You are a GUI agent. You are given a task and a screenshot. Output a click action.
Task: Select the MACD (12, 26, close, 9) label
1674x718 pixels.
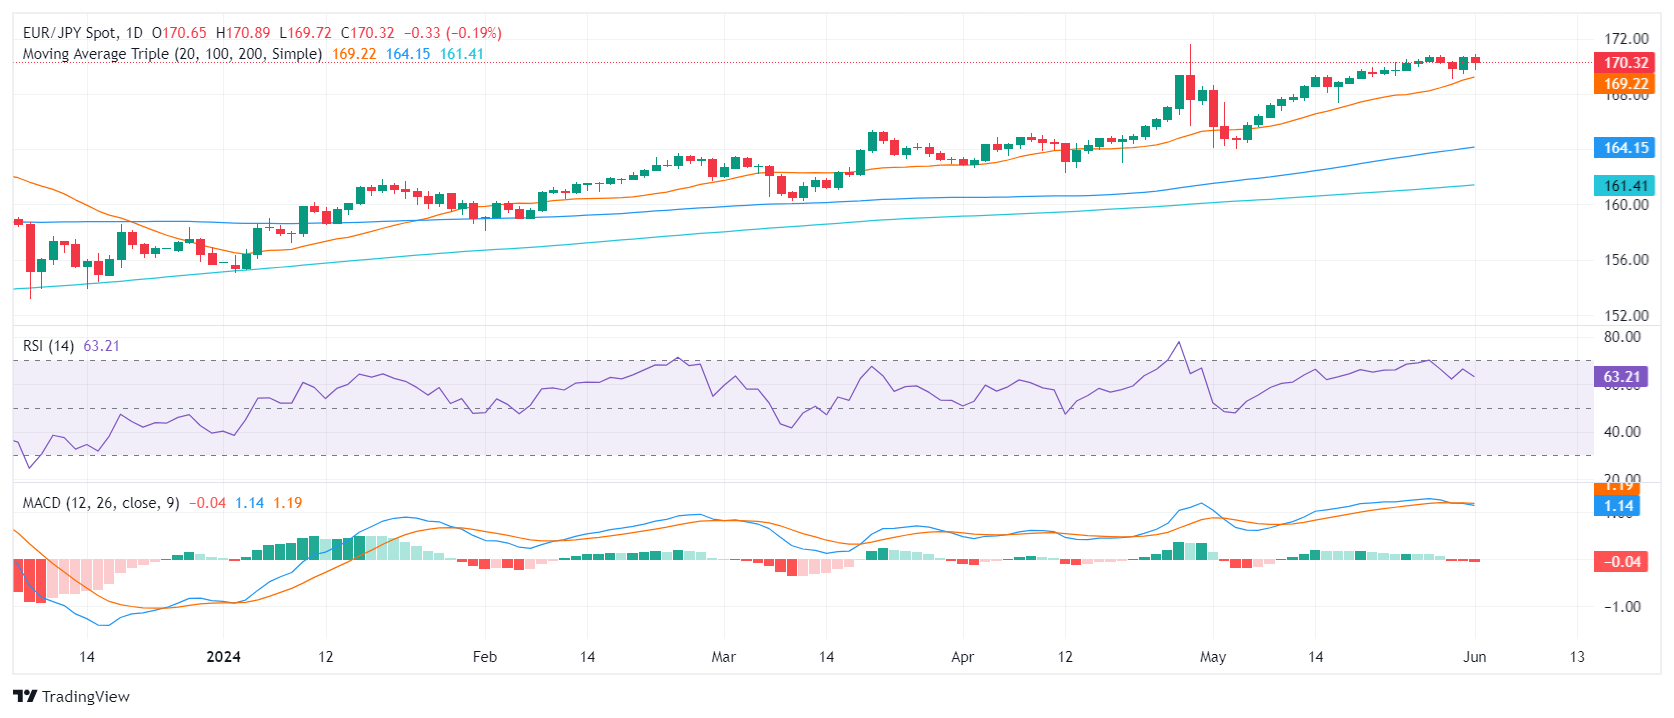coord(101,503)
